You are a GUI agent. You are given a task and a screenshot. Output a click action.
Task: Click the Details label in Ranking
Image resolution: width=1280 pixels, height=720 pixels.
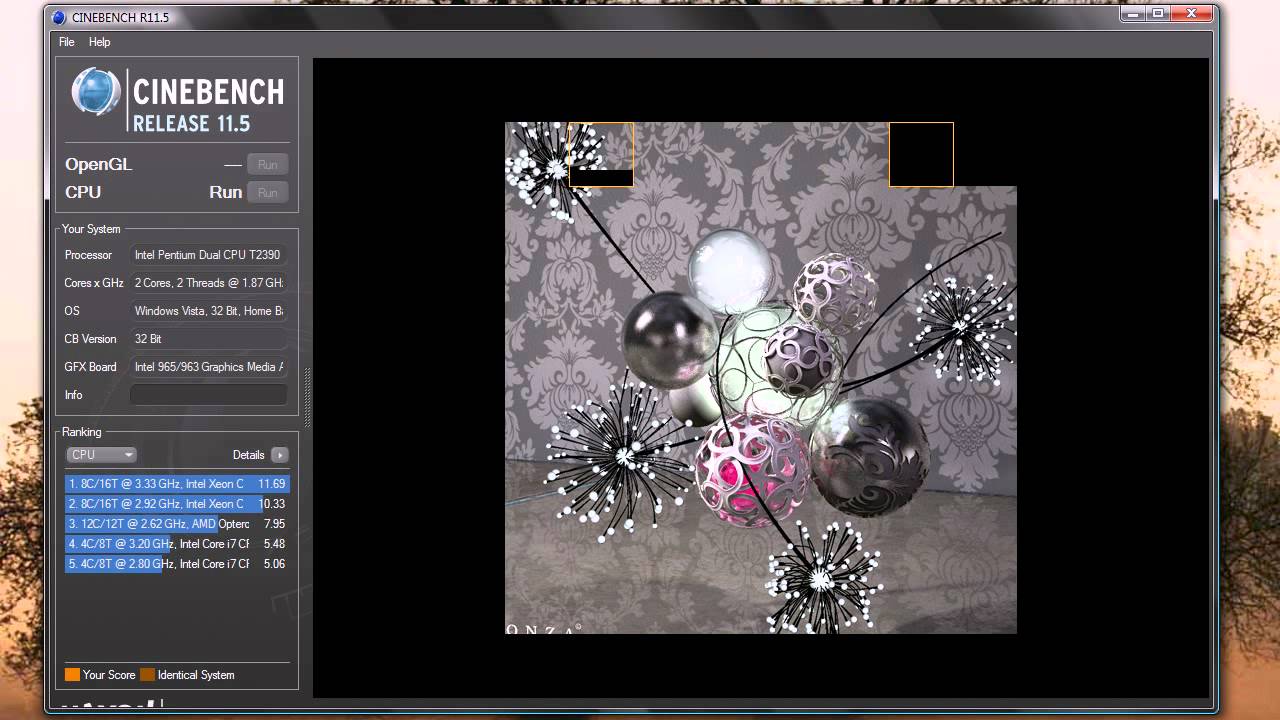click(x=248, y=455)
